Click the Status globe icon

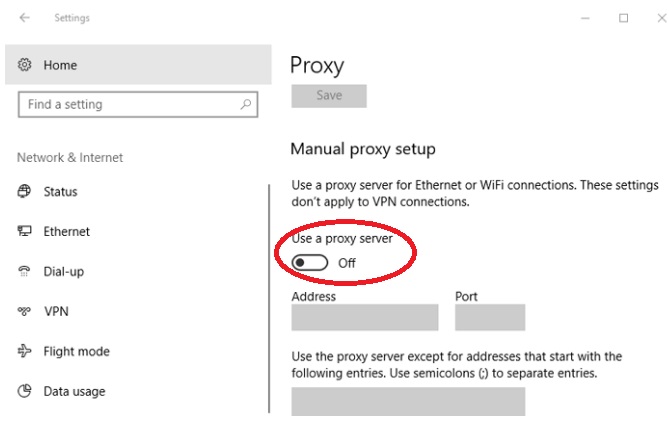click(24, 191)
